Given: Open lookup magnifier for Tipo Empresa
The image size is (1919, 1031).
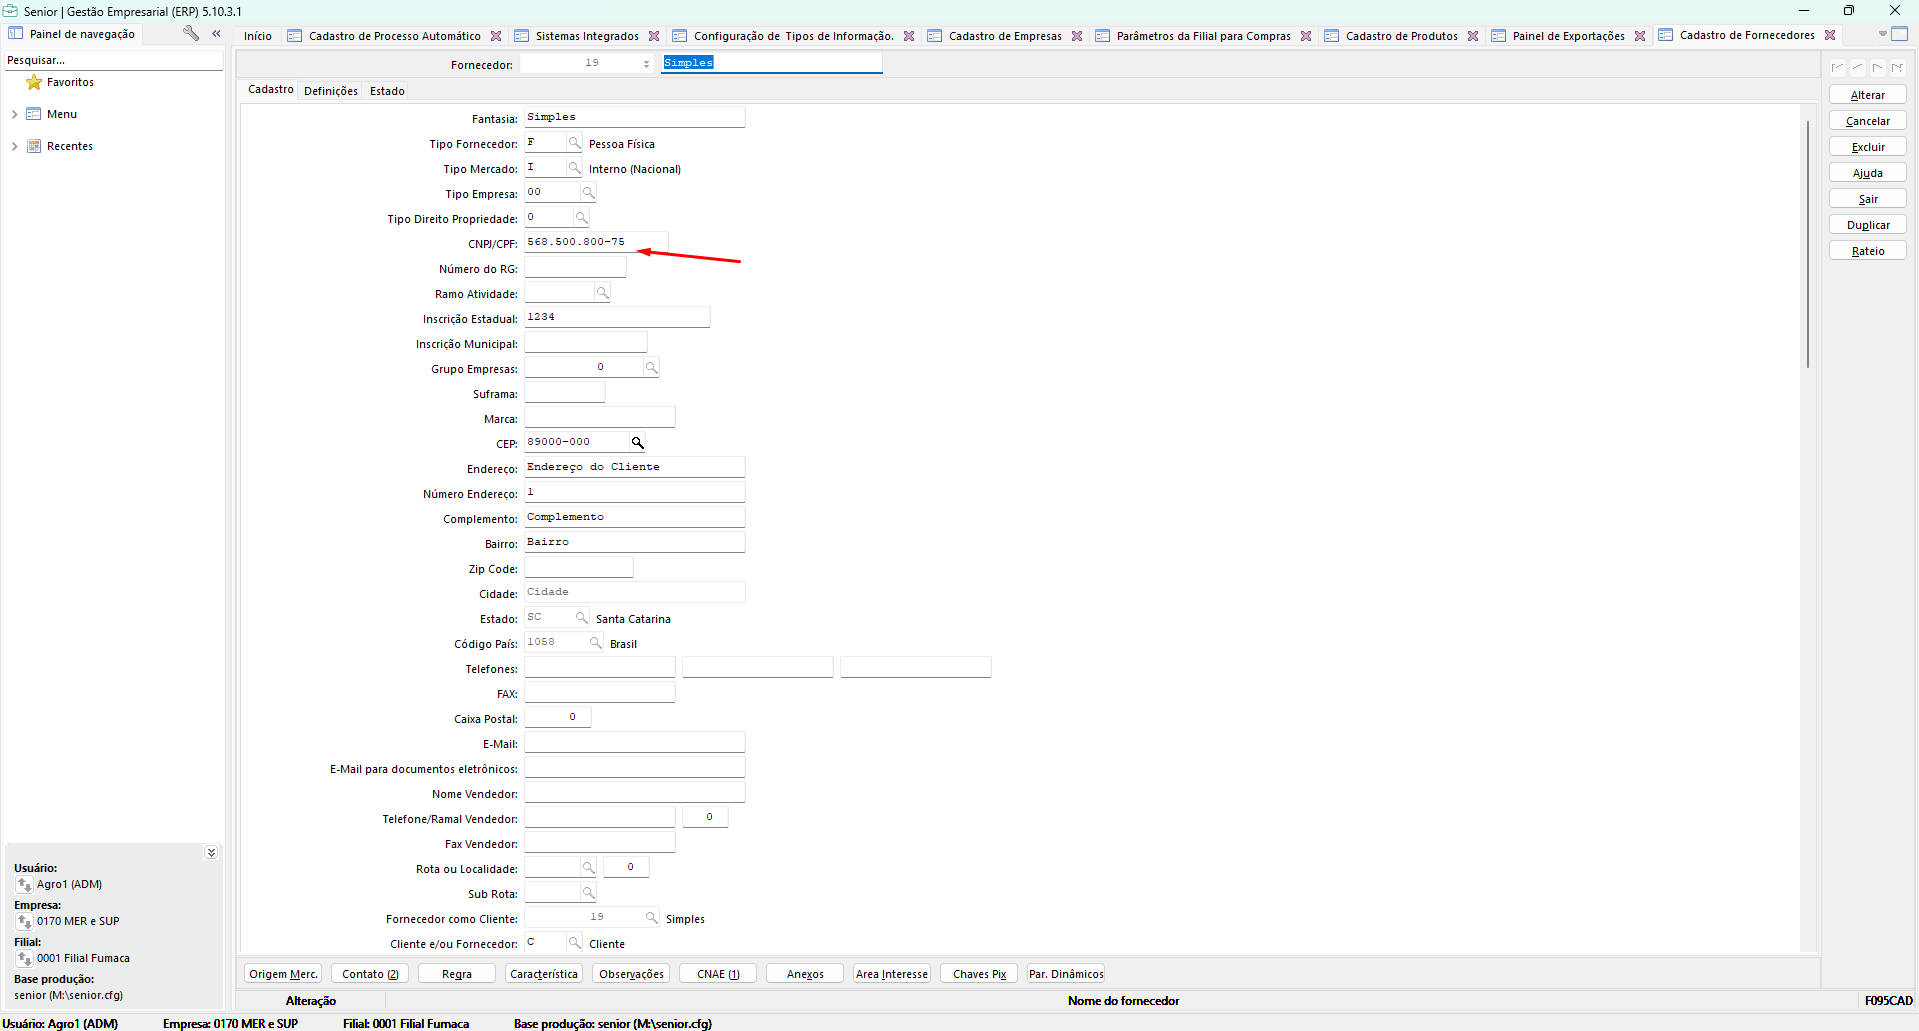Looking at the screenshot, I should (x=588, y=193).
